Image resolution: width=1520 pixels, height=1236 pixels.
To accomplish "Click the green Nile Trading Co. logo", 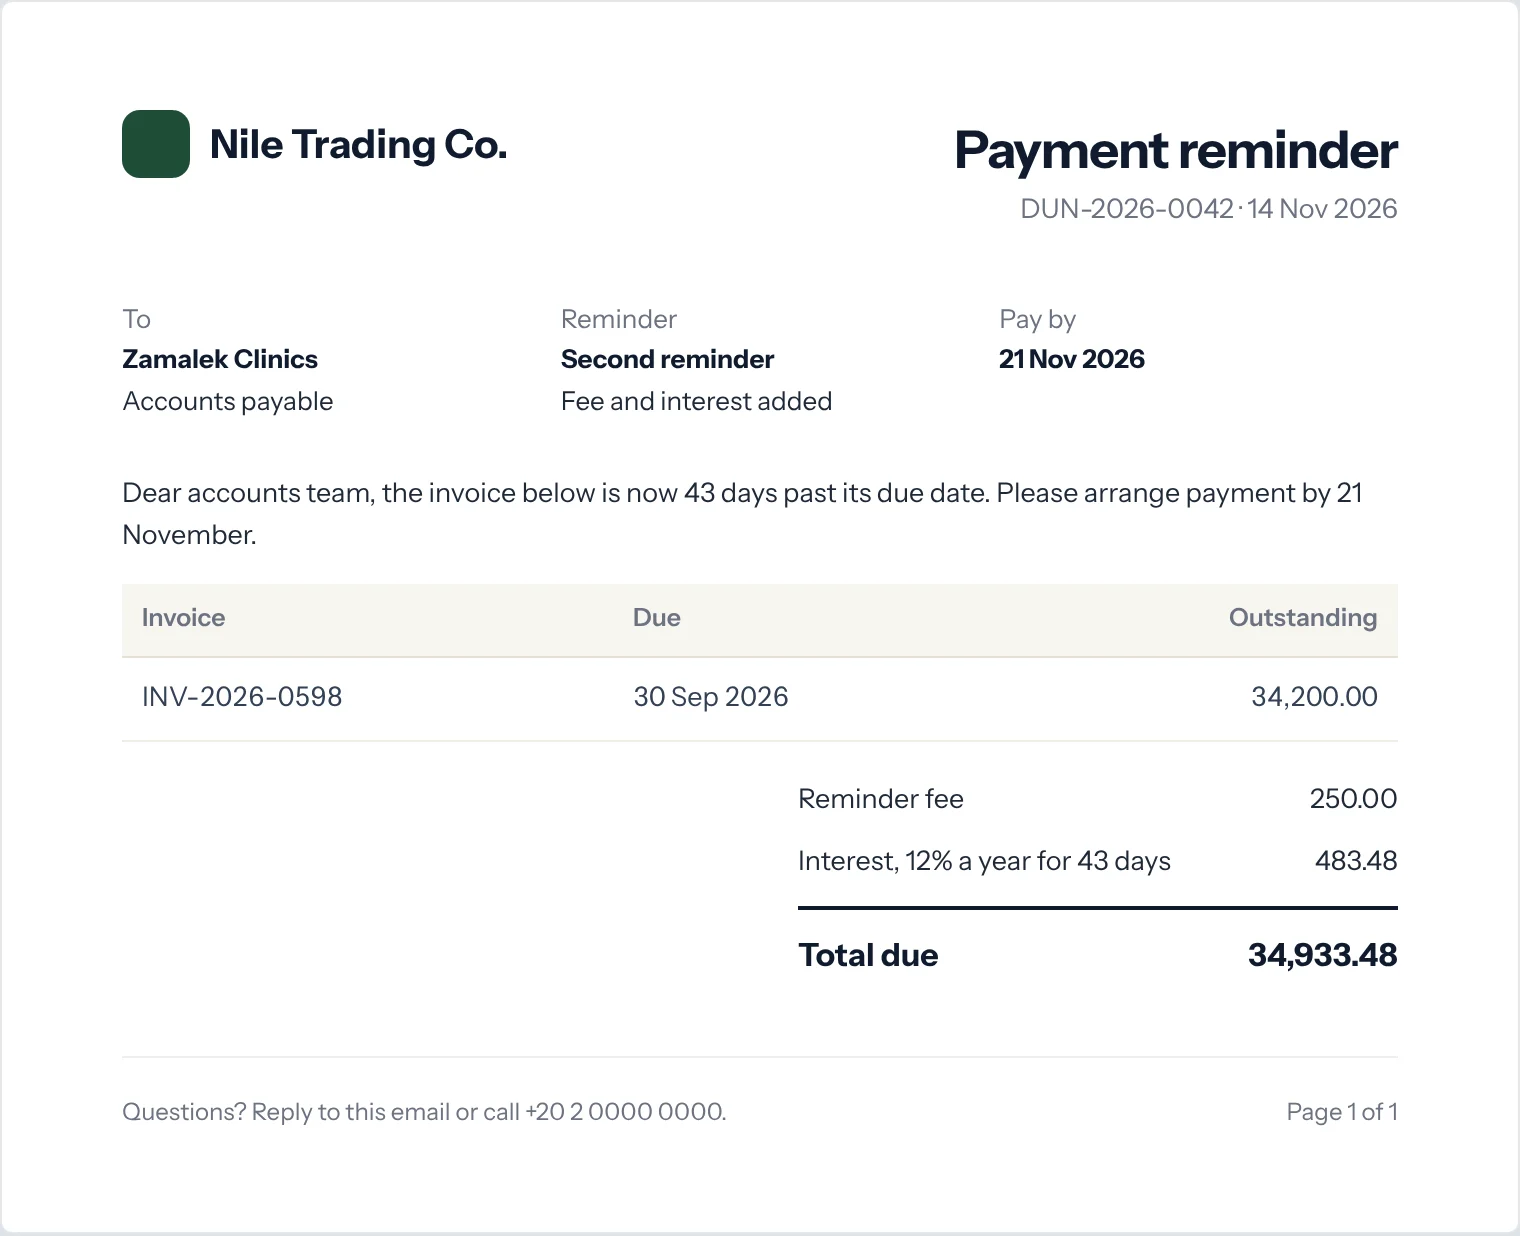I will point(156,144).
